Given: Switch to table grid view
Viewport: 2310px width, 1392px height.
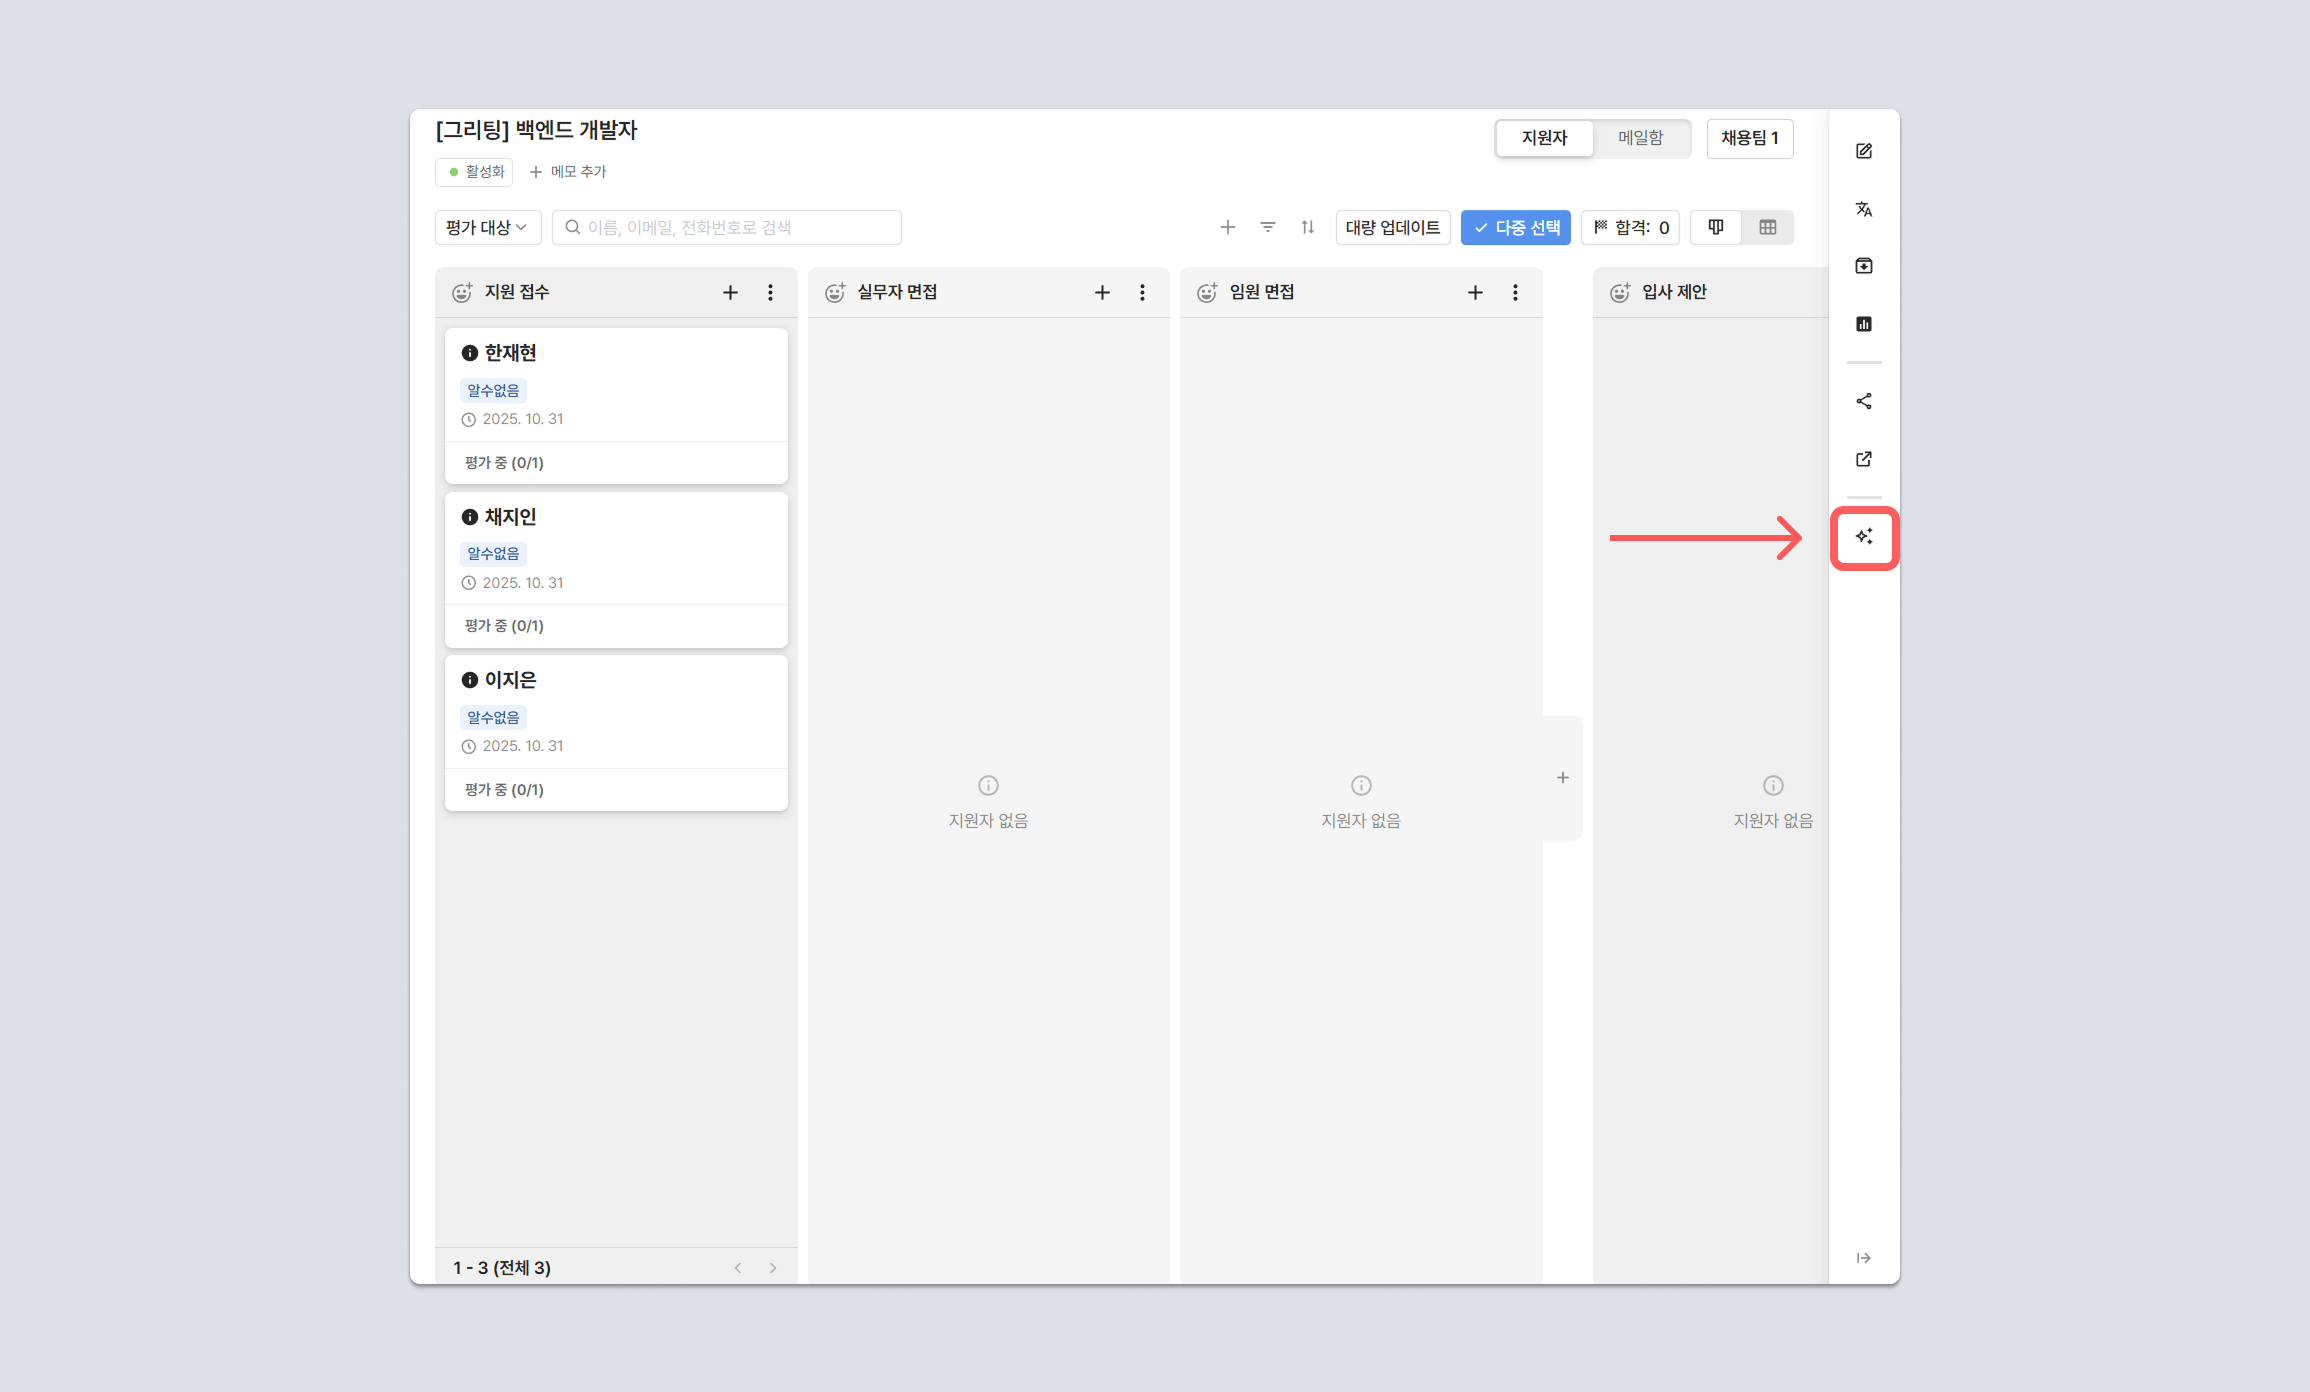Looking at the screenshot, I should click(x=1768, y=227).
